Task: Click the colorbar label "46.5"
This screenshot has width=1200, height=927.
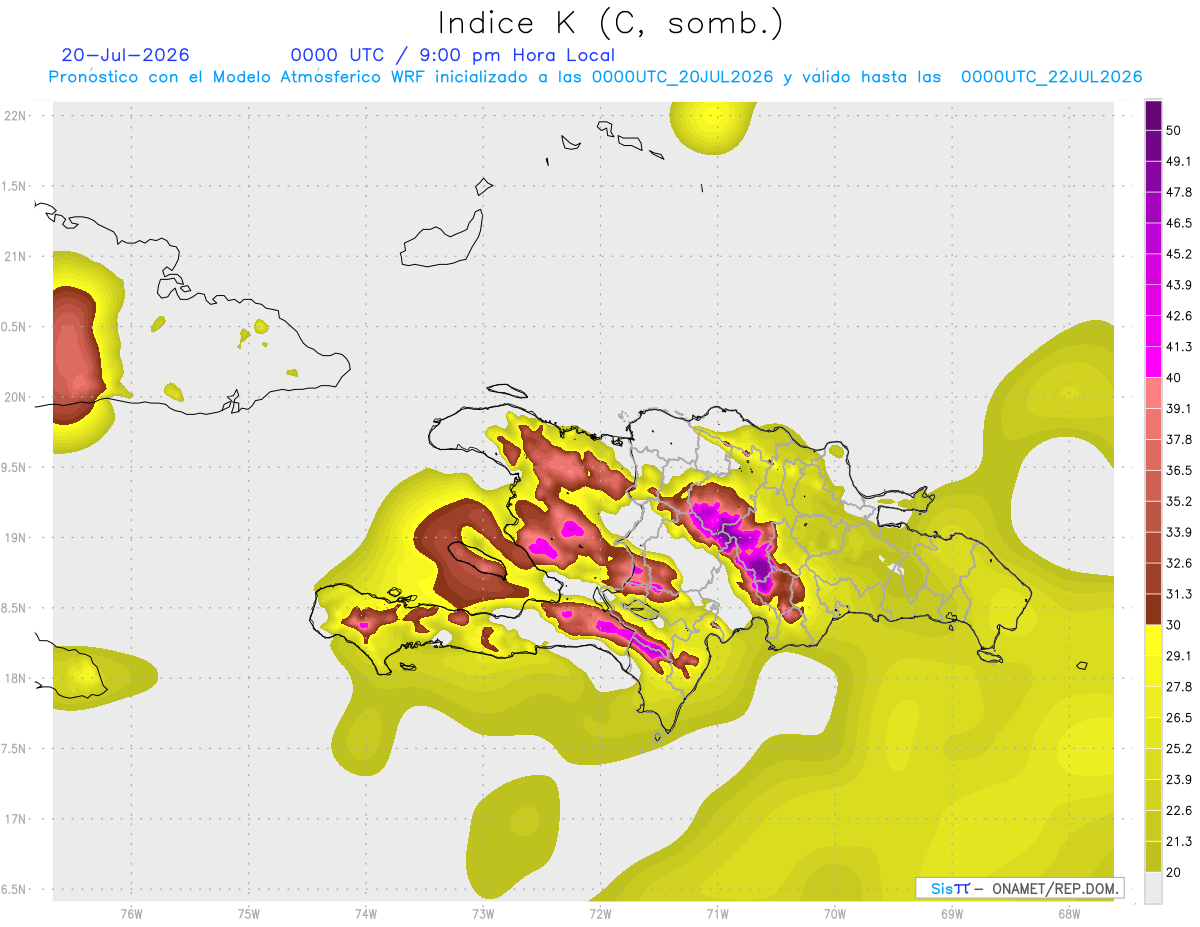Action: tap(1179, 223)
